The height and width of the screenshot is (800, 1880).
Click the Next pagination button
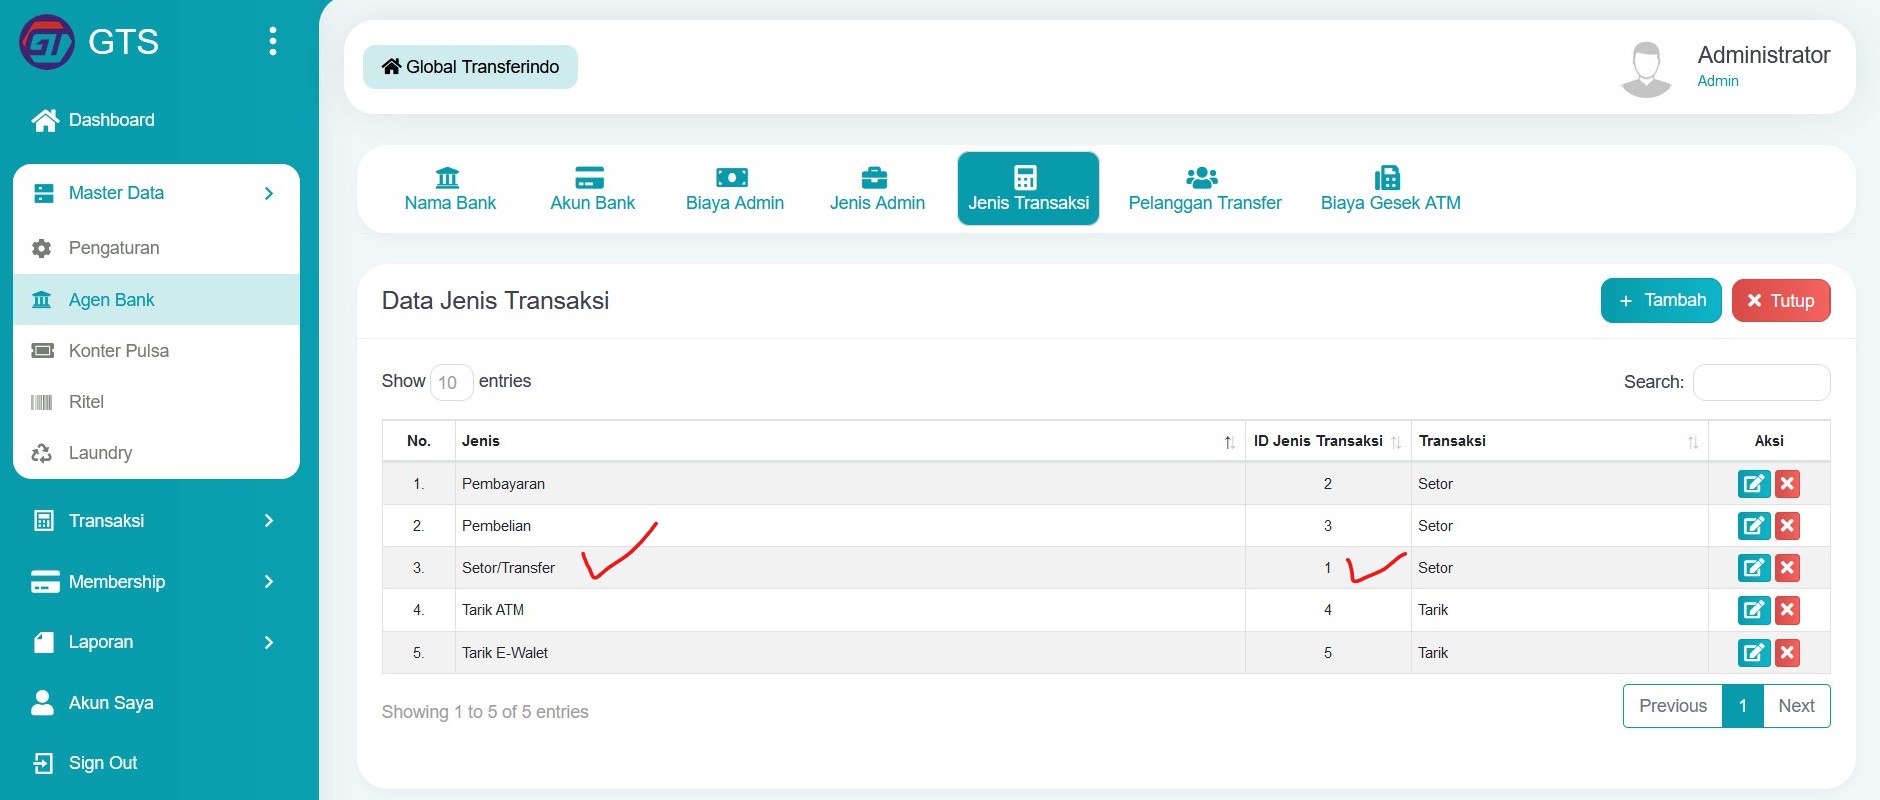(x=1796, y=706)
